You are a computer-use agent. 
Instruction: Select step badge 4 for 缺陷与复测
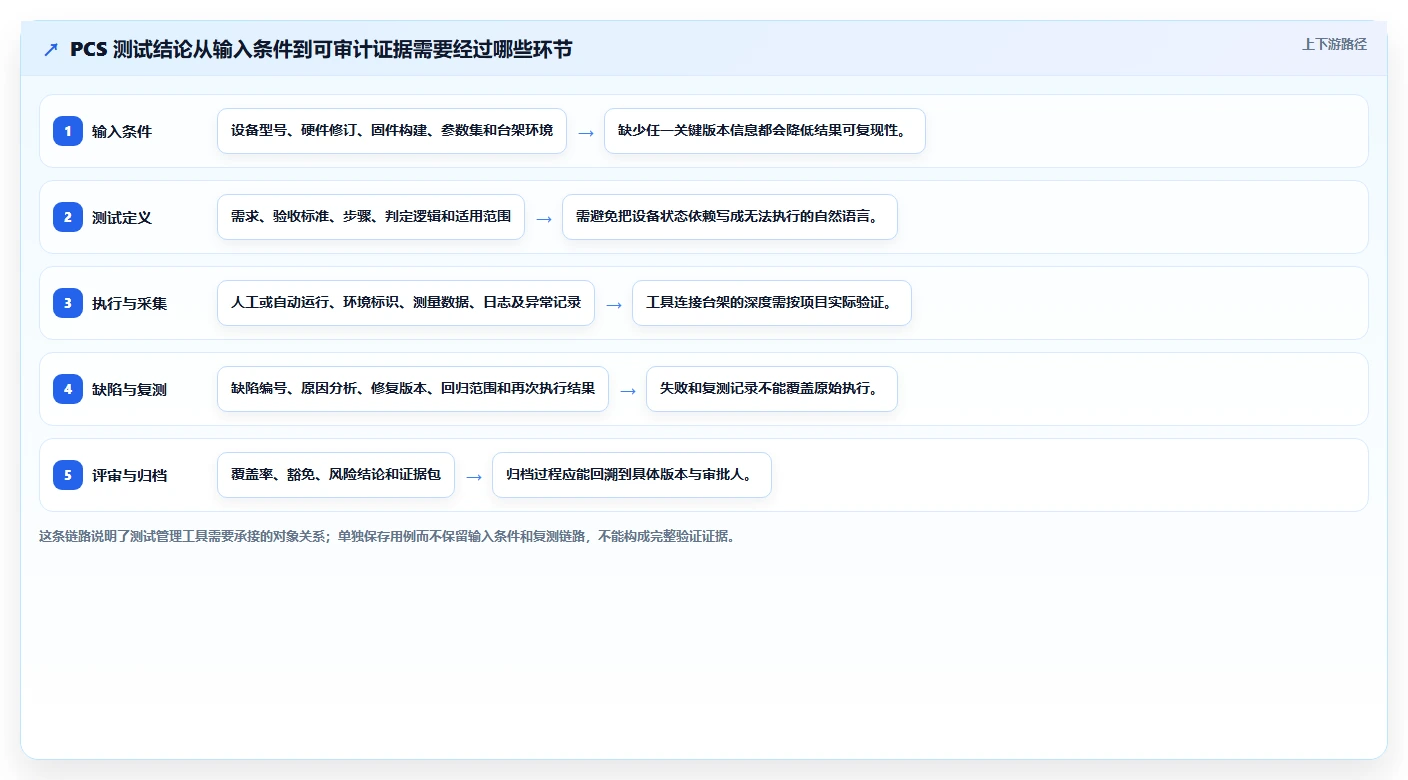[68, 388]
